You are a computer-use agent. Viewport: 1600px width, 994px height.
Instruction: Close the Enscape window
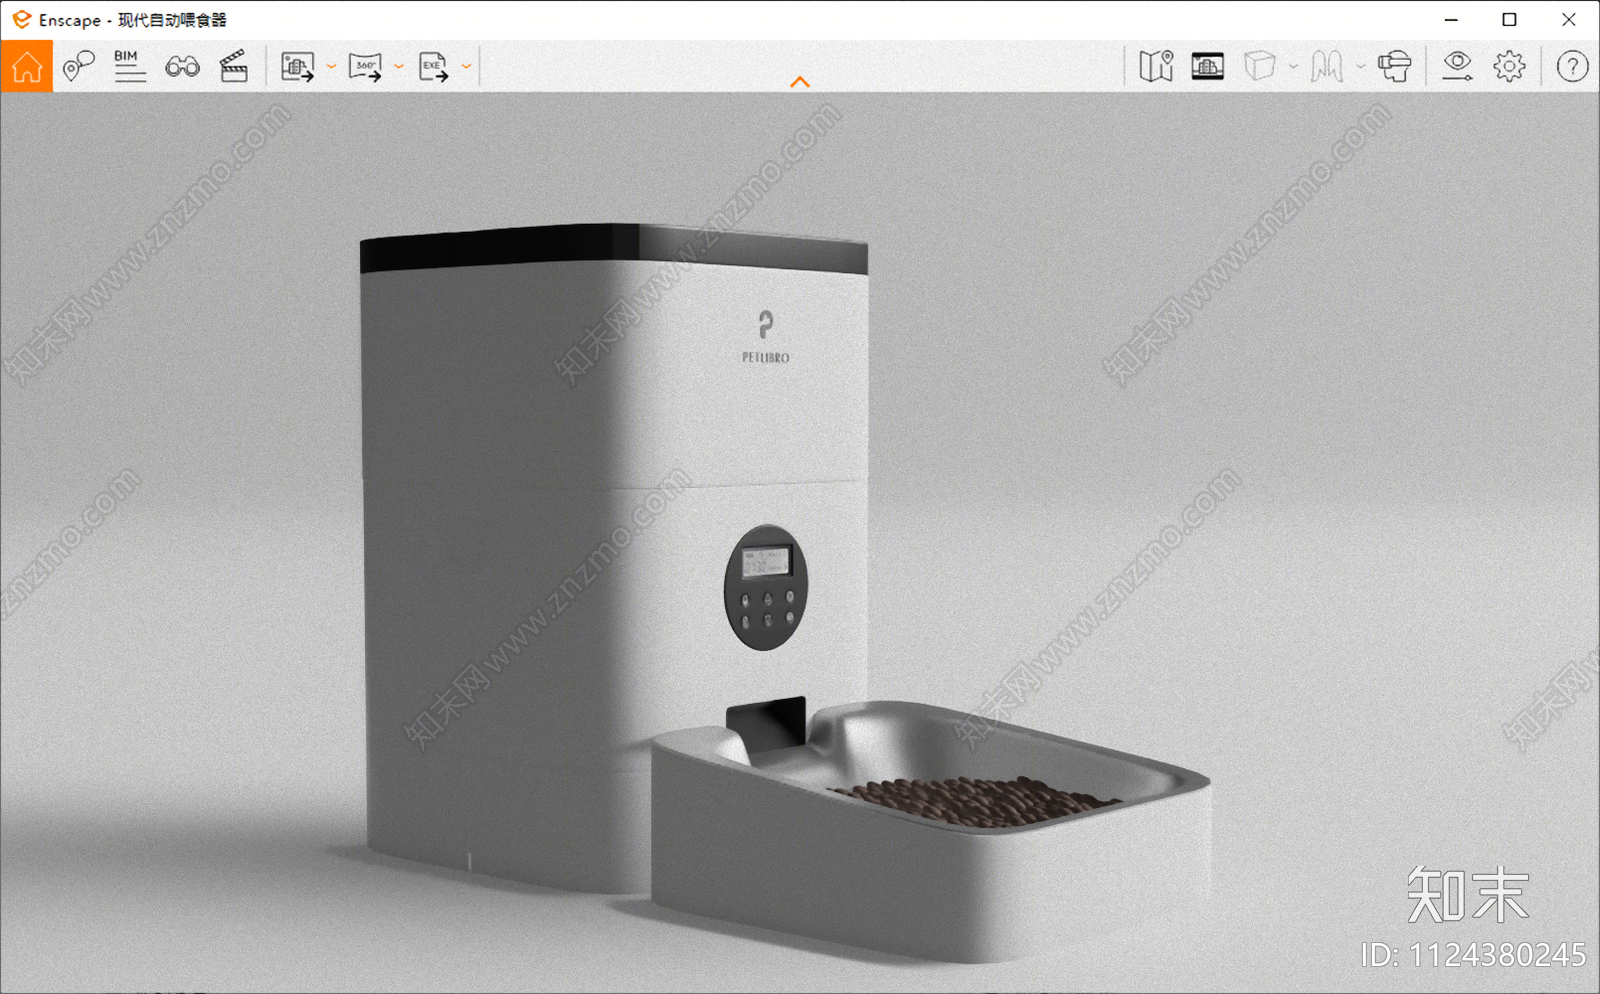(x=1569, y=20)
